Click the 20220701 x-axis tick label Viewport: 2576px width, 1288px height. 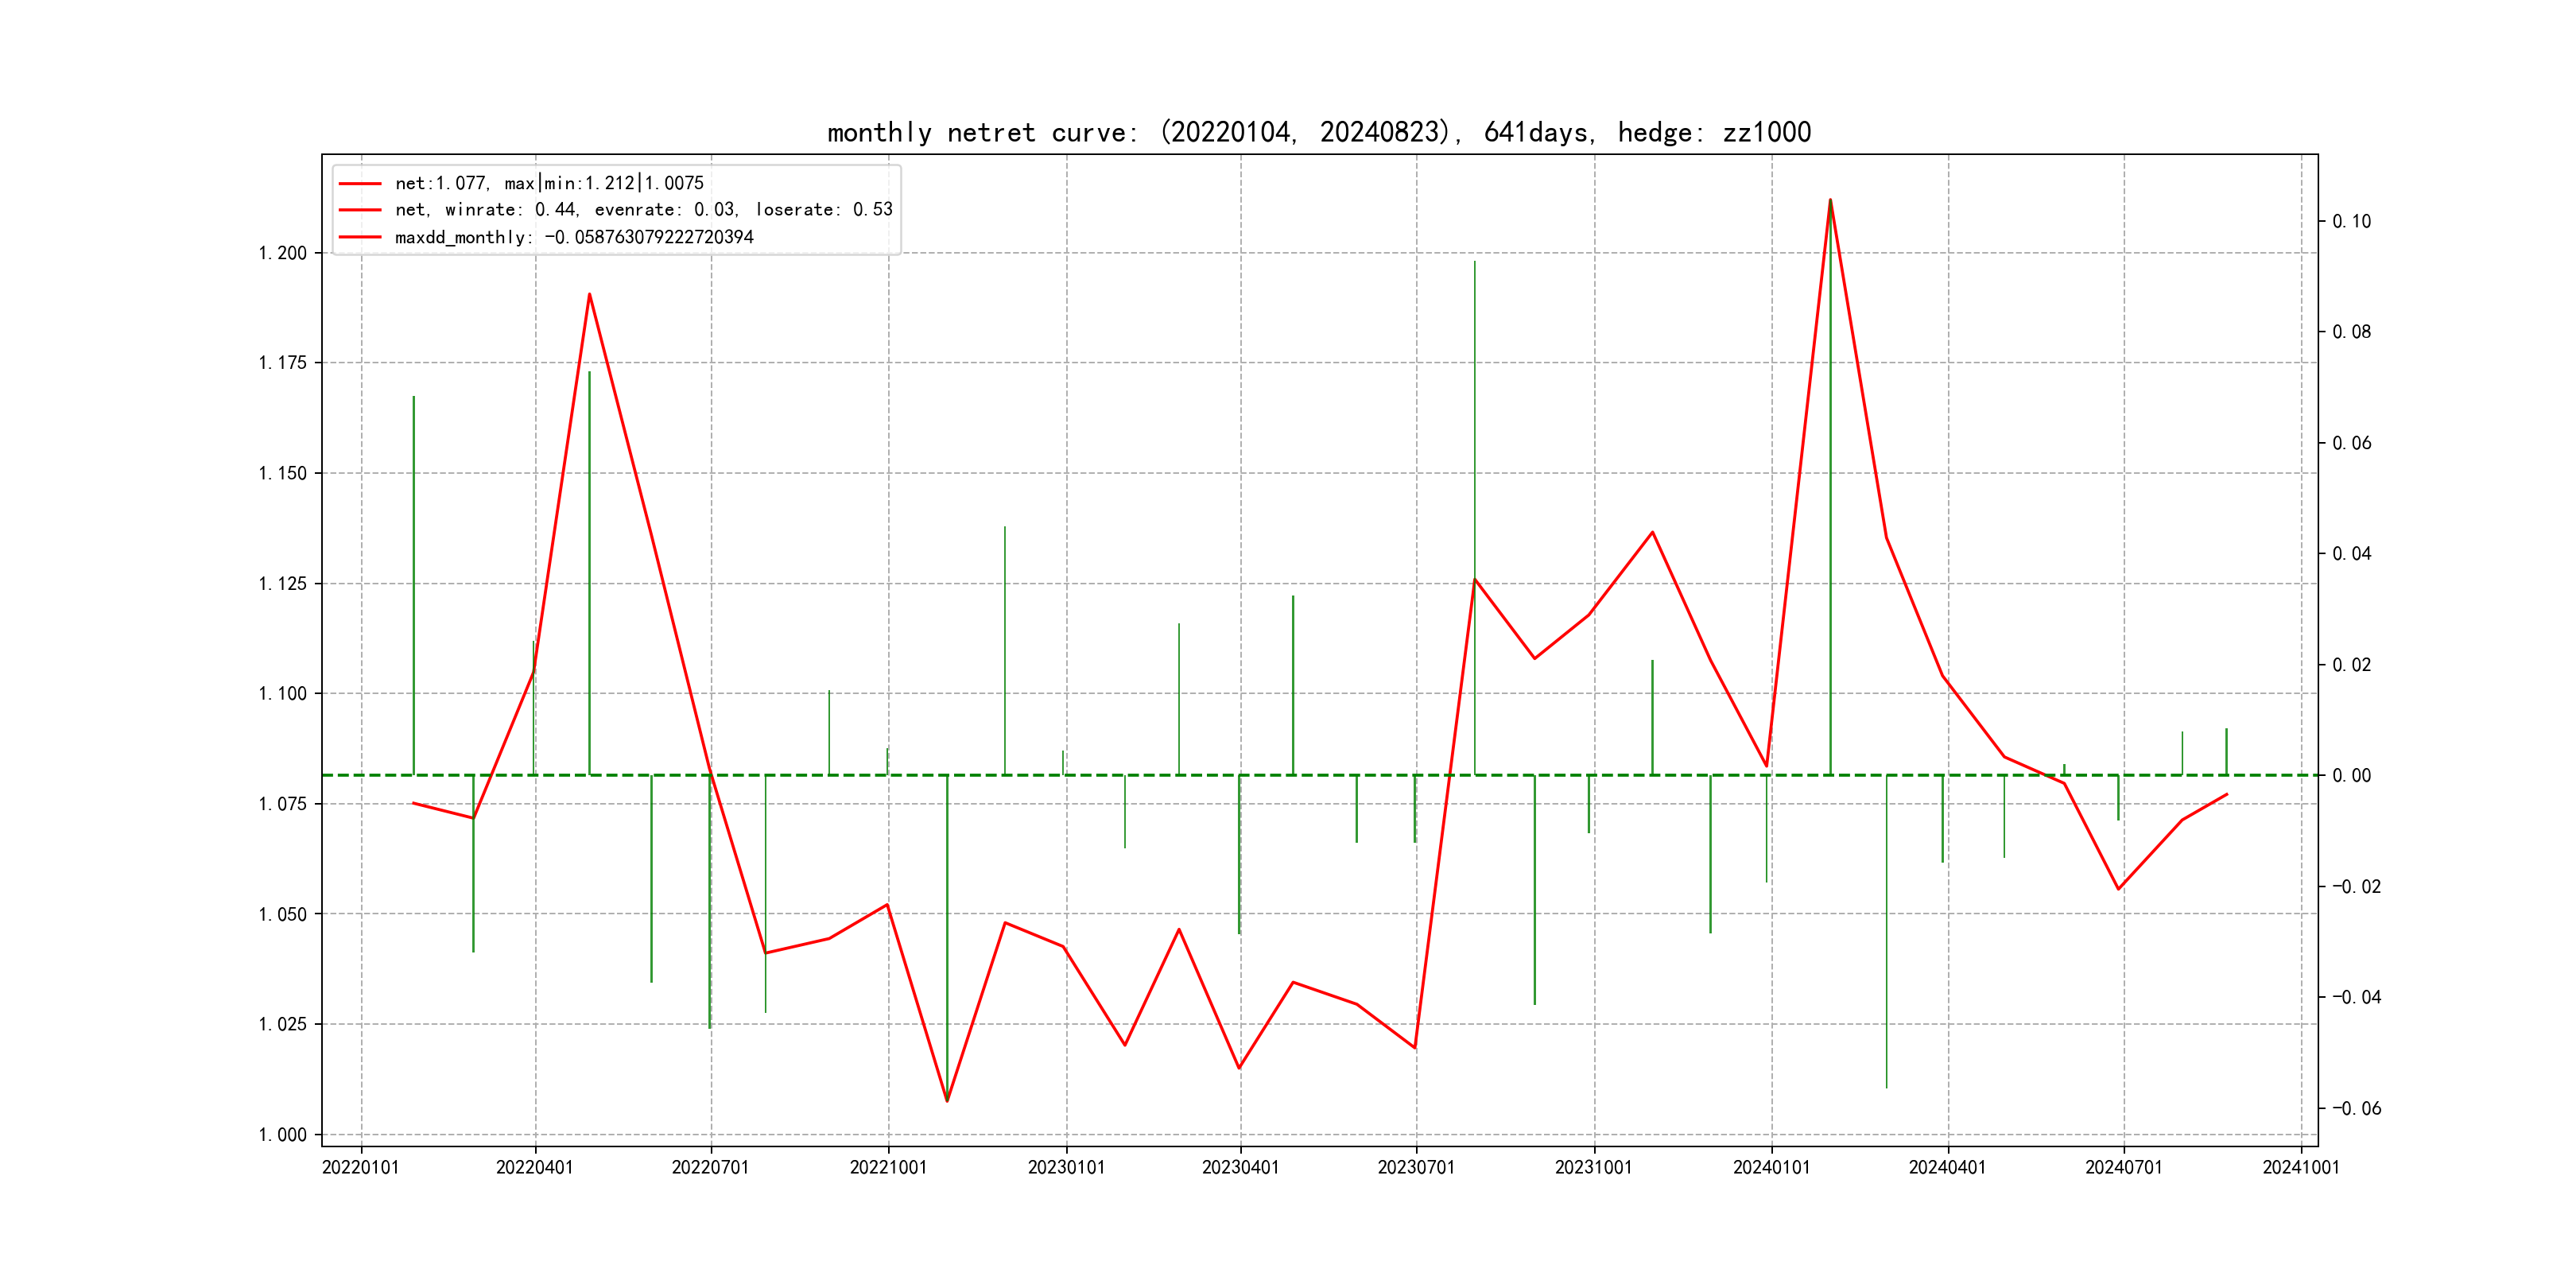[x=710, y=1167]
